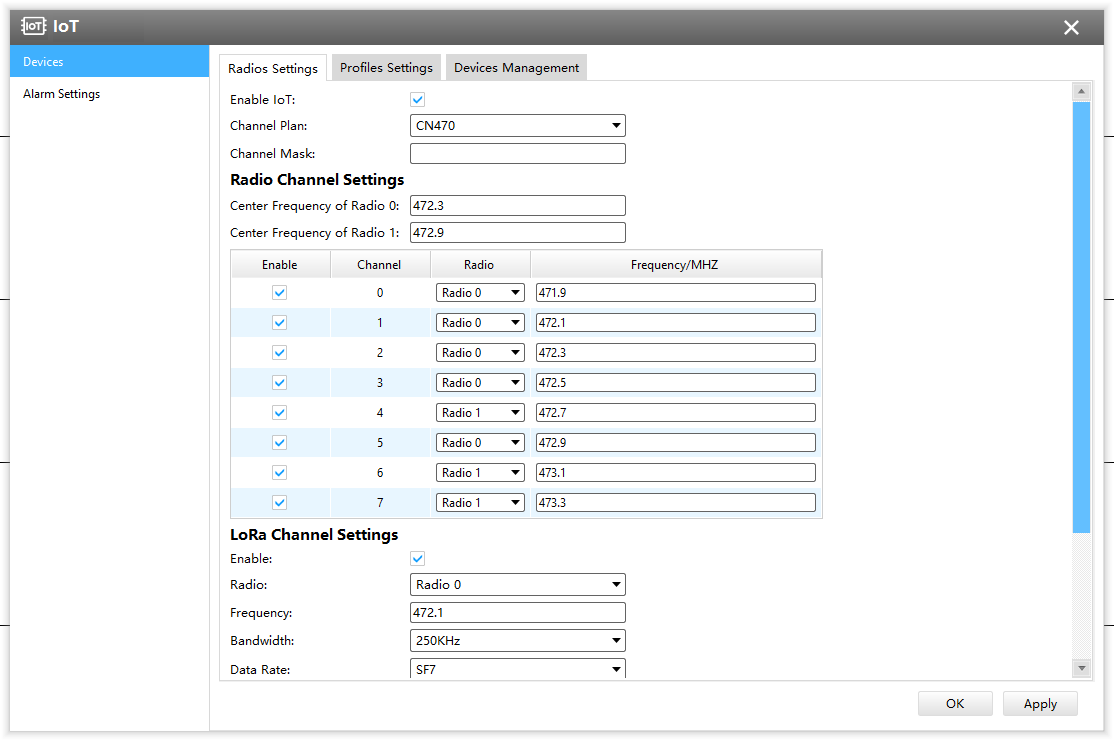
Task: Open the Radio dropdown for channel 4
Action: (x=480, y=413)
